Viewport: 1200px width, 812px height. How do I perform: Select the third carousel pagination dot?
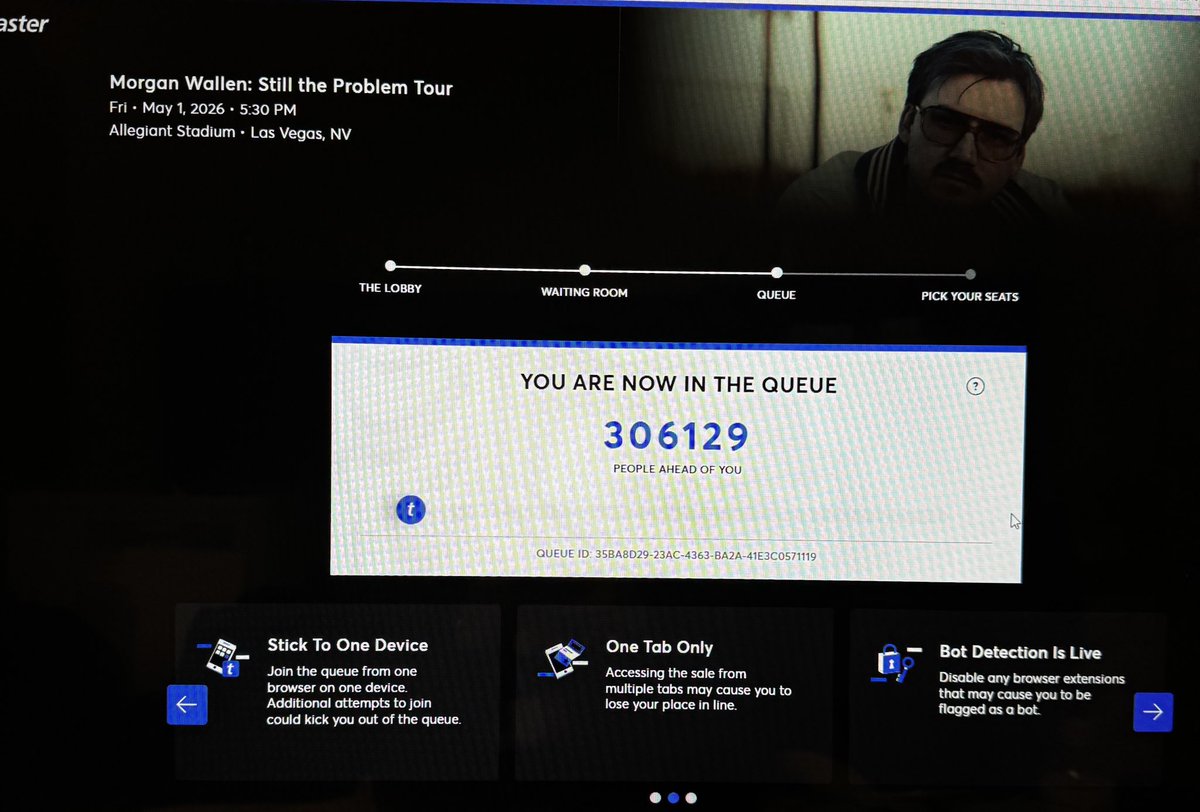coord(691,798)
